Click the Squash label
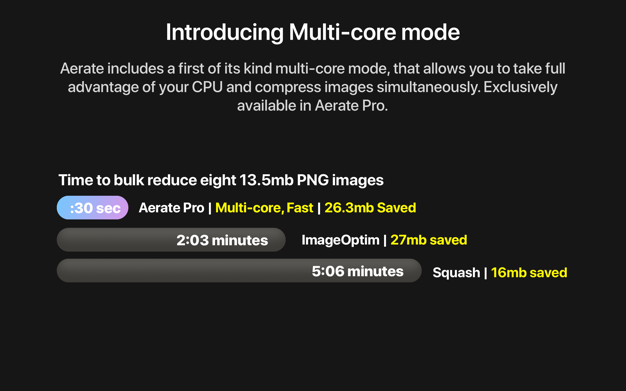This screenshot has height=391, width=626. pyautogui.click(x=456, y=272)
